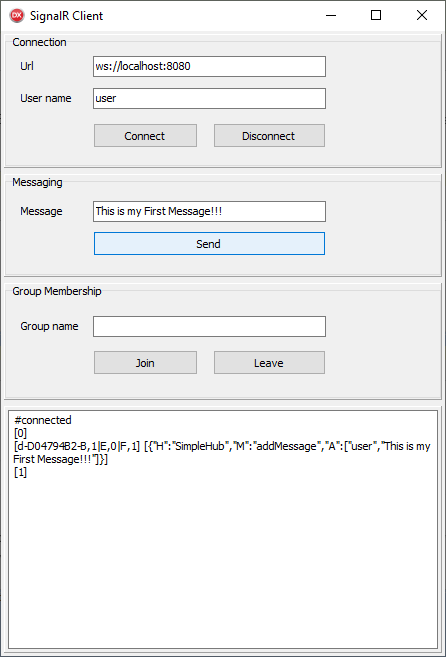The height and width of the screenshot is (657, 446).
Task: Focus the empty Group name field
Action: (209, 326)
